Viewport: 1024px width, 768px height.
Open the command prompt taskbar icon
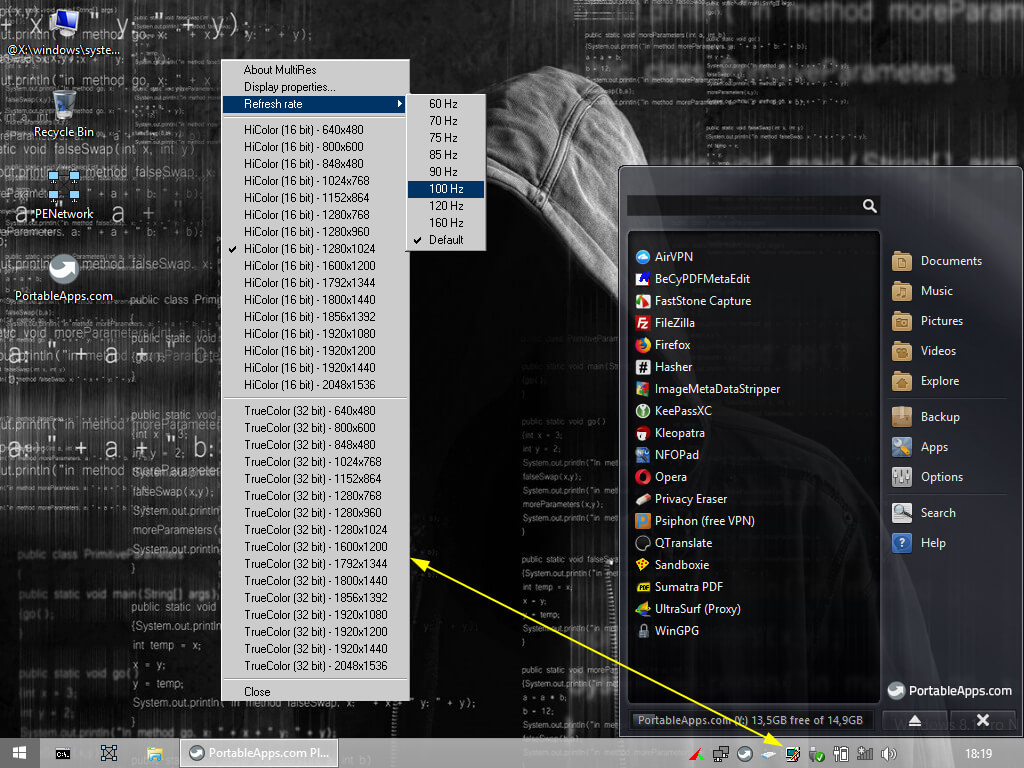point(63,754)
